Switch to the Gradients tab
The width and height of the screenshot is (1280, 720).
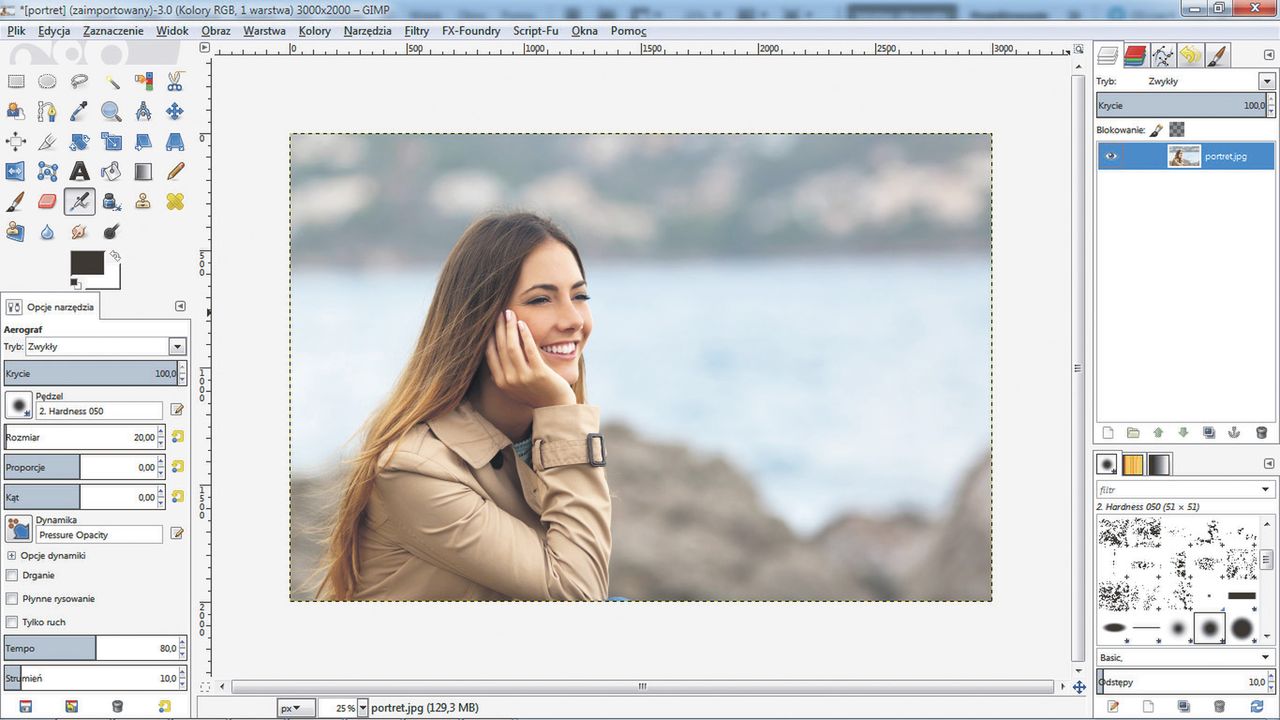tap(1158, 464)
